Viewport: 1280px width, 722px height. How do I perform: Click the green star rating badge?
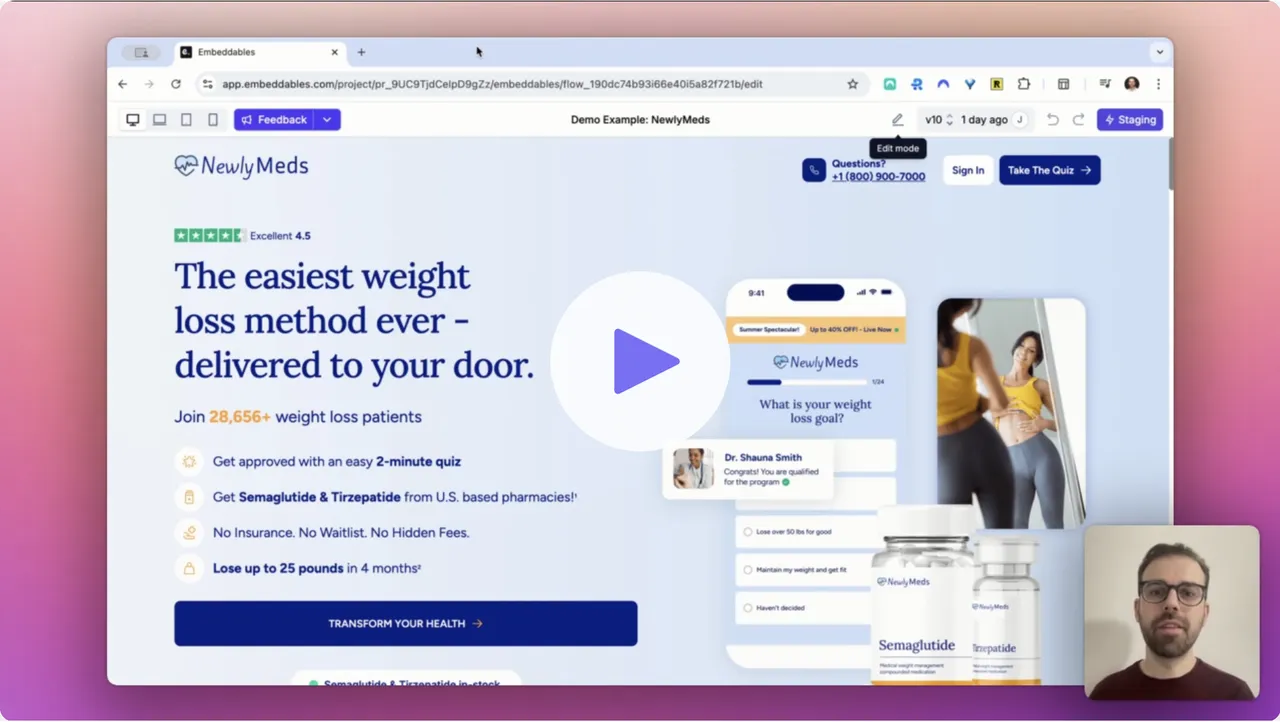208,236
